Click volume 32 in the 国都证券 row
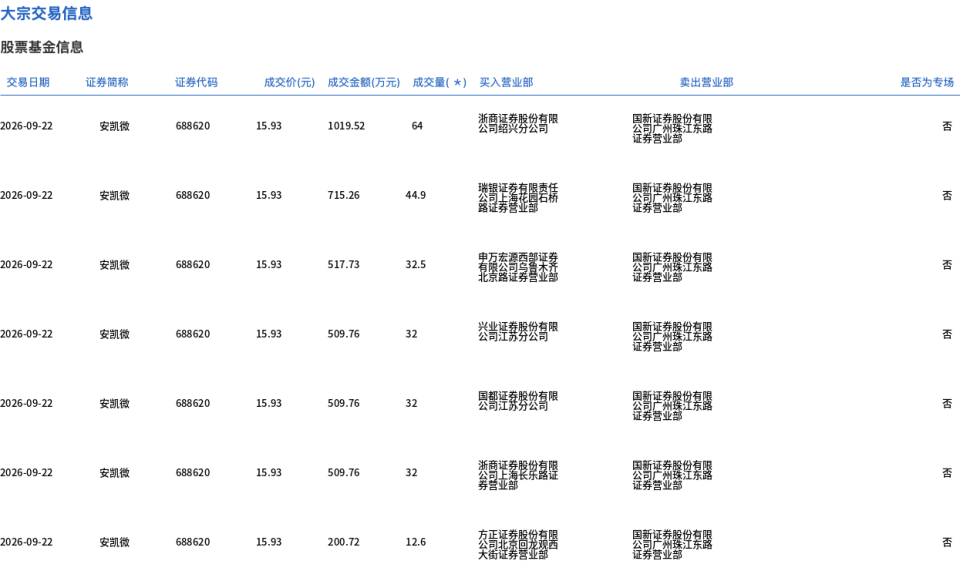The width and height of the screenshot is (960, 581). click(411, 403)
